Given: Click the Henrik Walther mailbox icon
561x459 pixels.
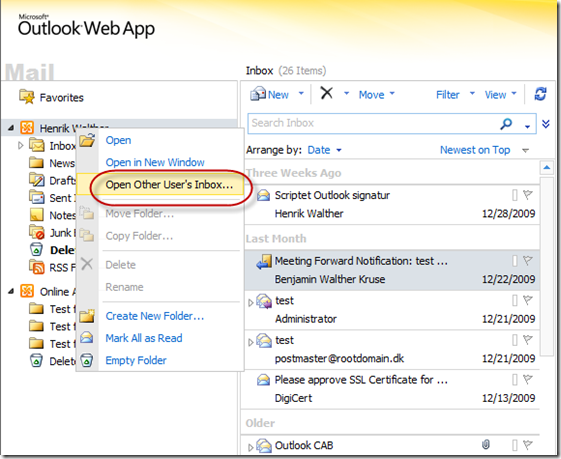Looking at the screenshot, I should pos(27,128).
